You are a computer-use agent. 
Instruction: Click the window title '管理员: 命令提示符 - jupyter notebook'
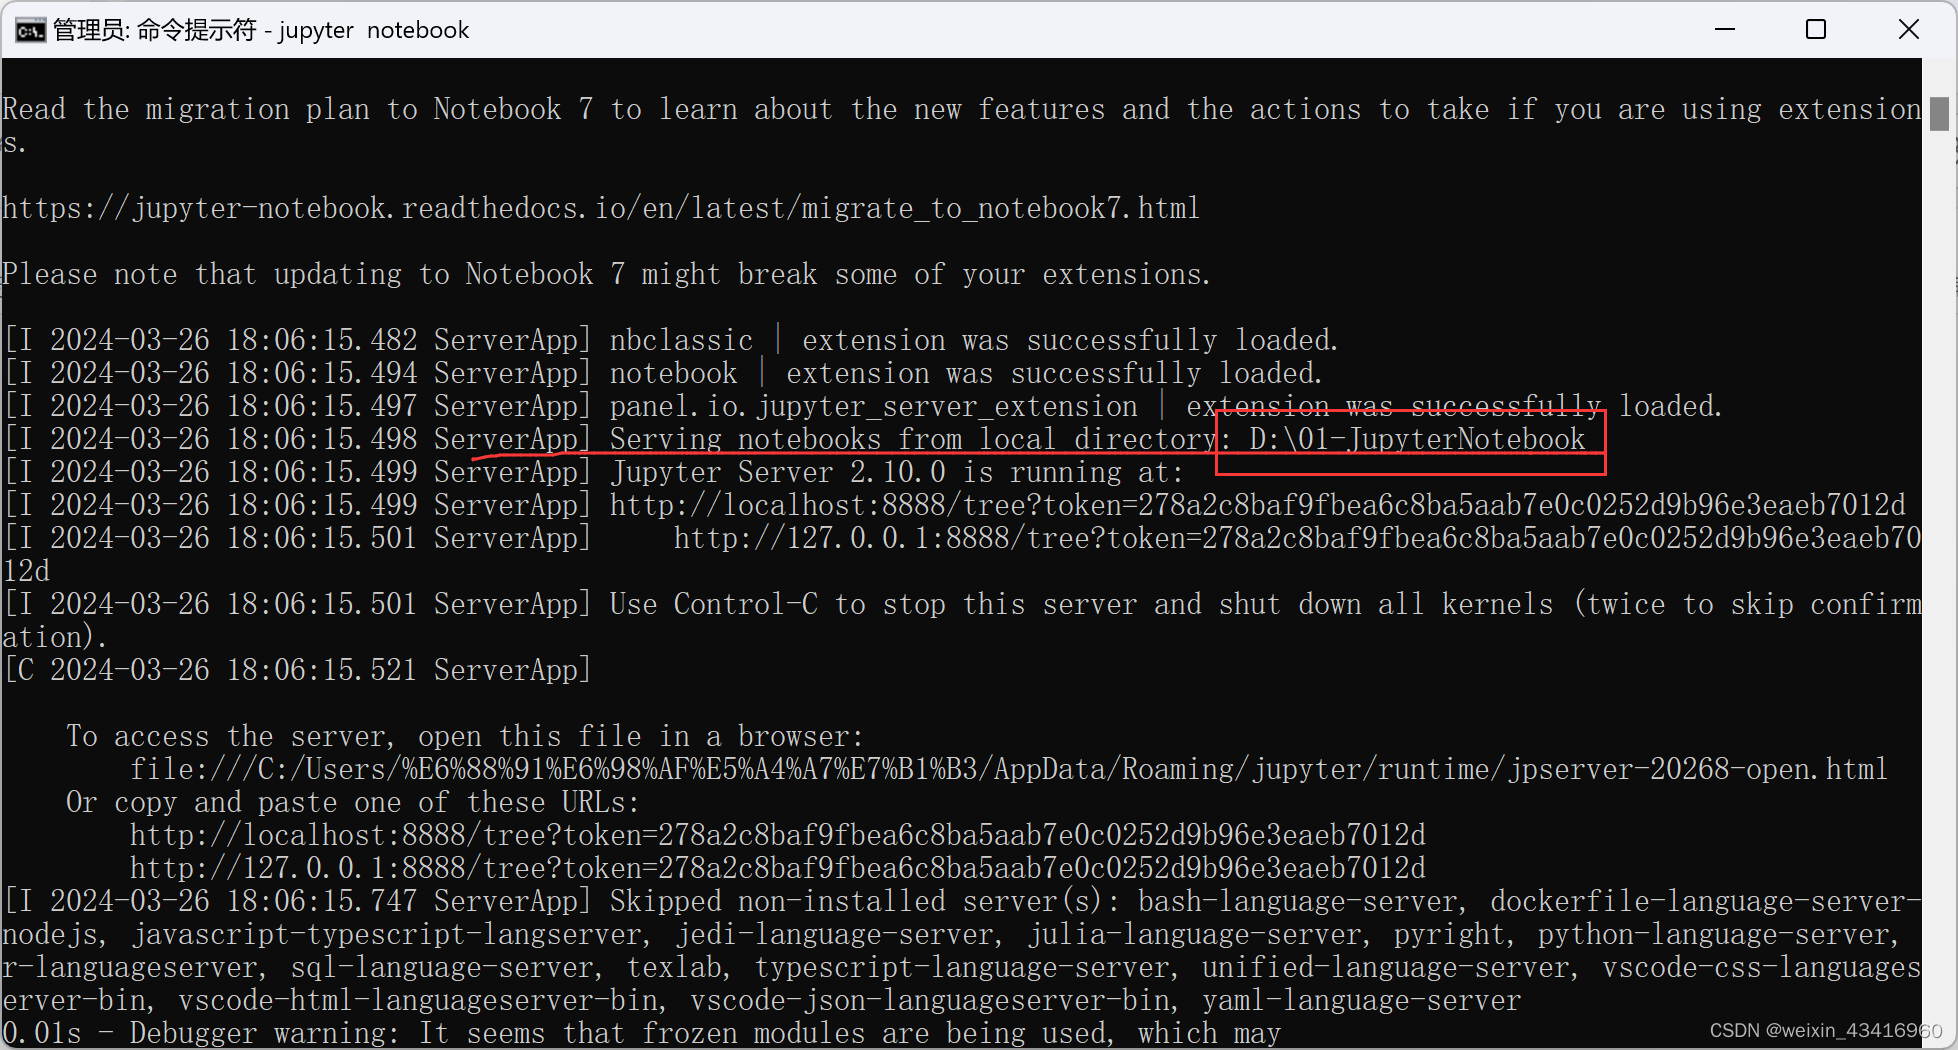point(261,31)
